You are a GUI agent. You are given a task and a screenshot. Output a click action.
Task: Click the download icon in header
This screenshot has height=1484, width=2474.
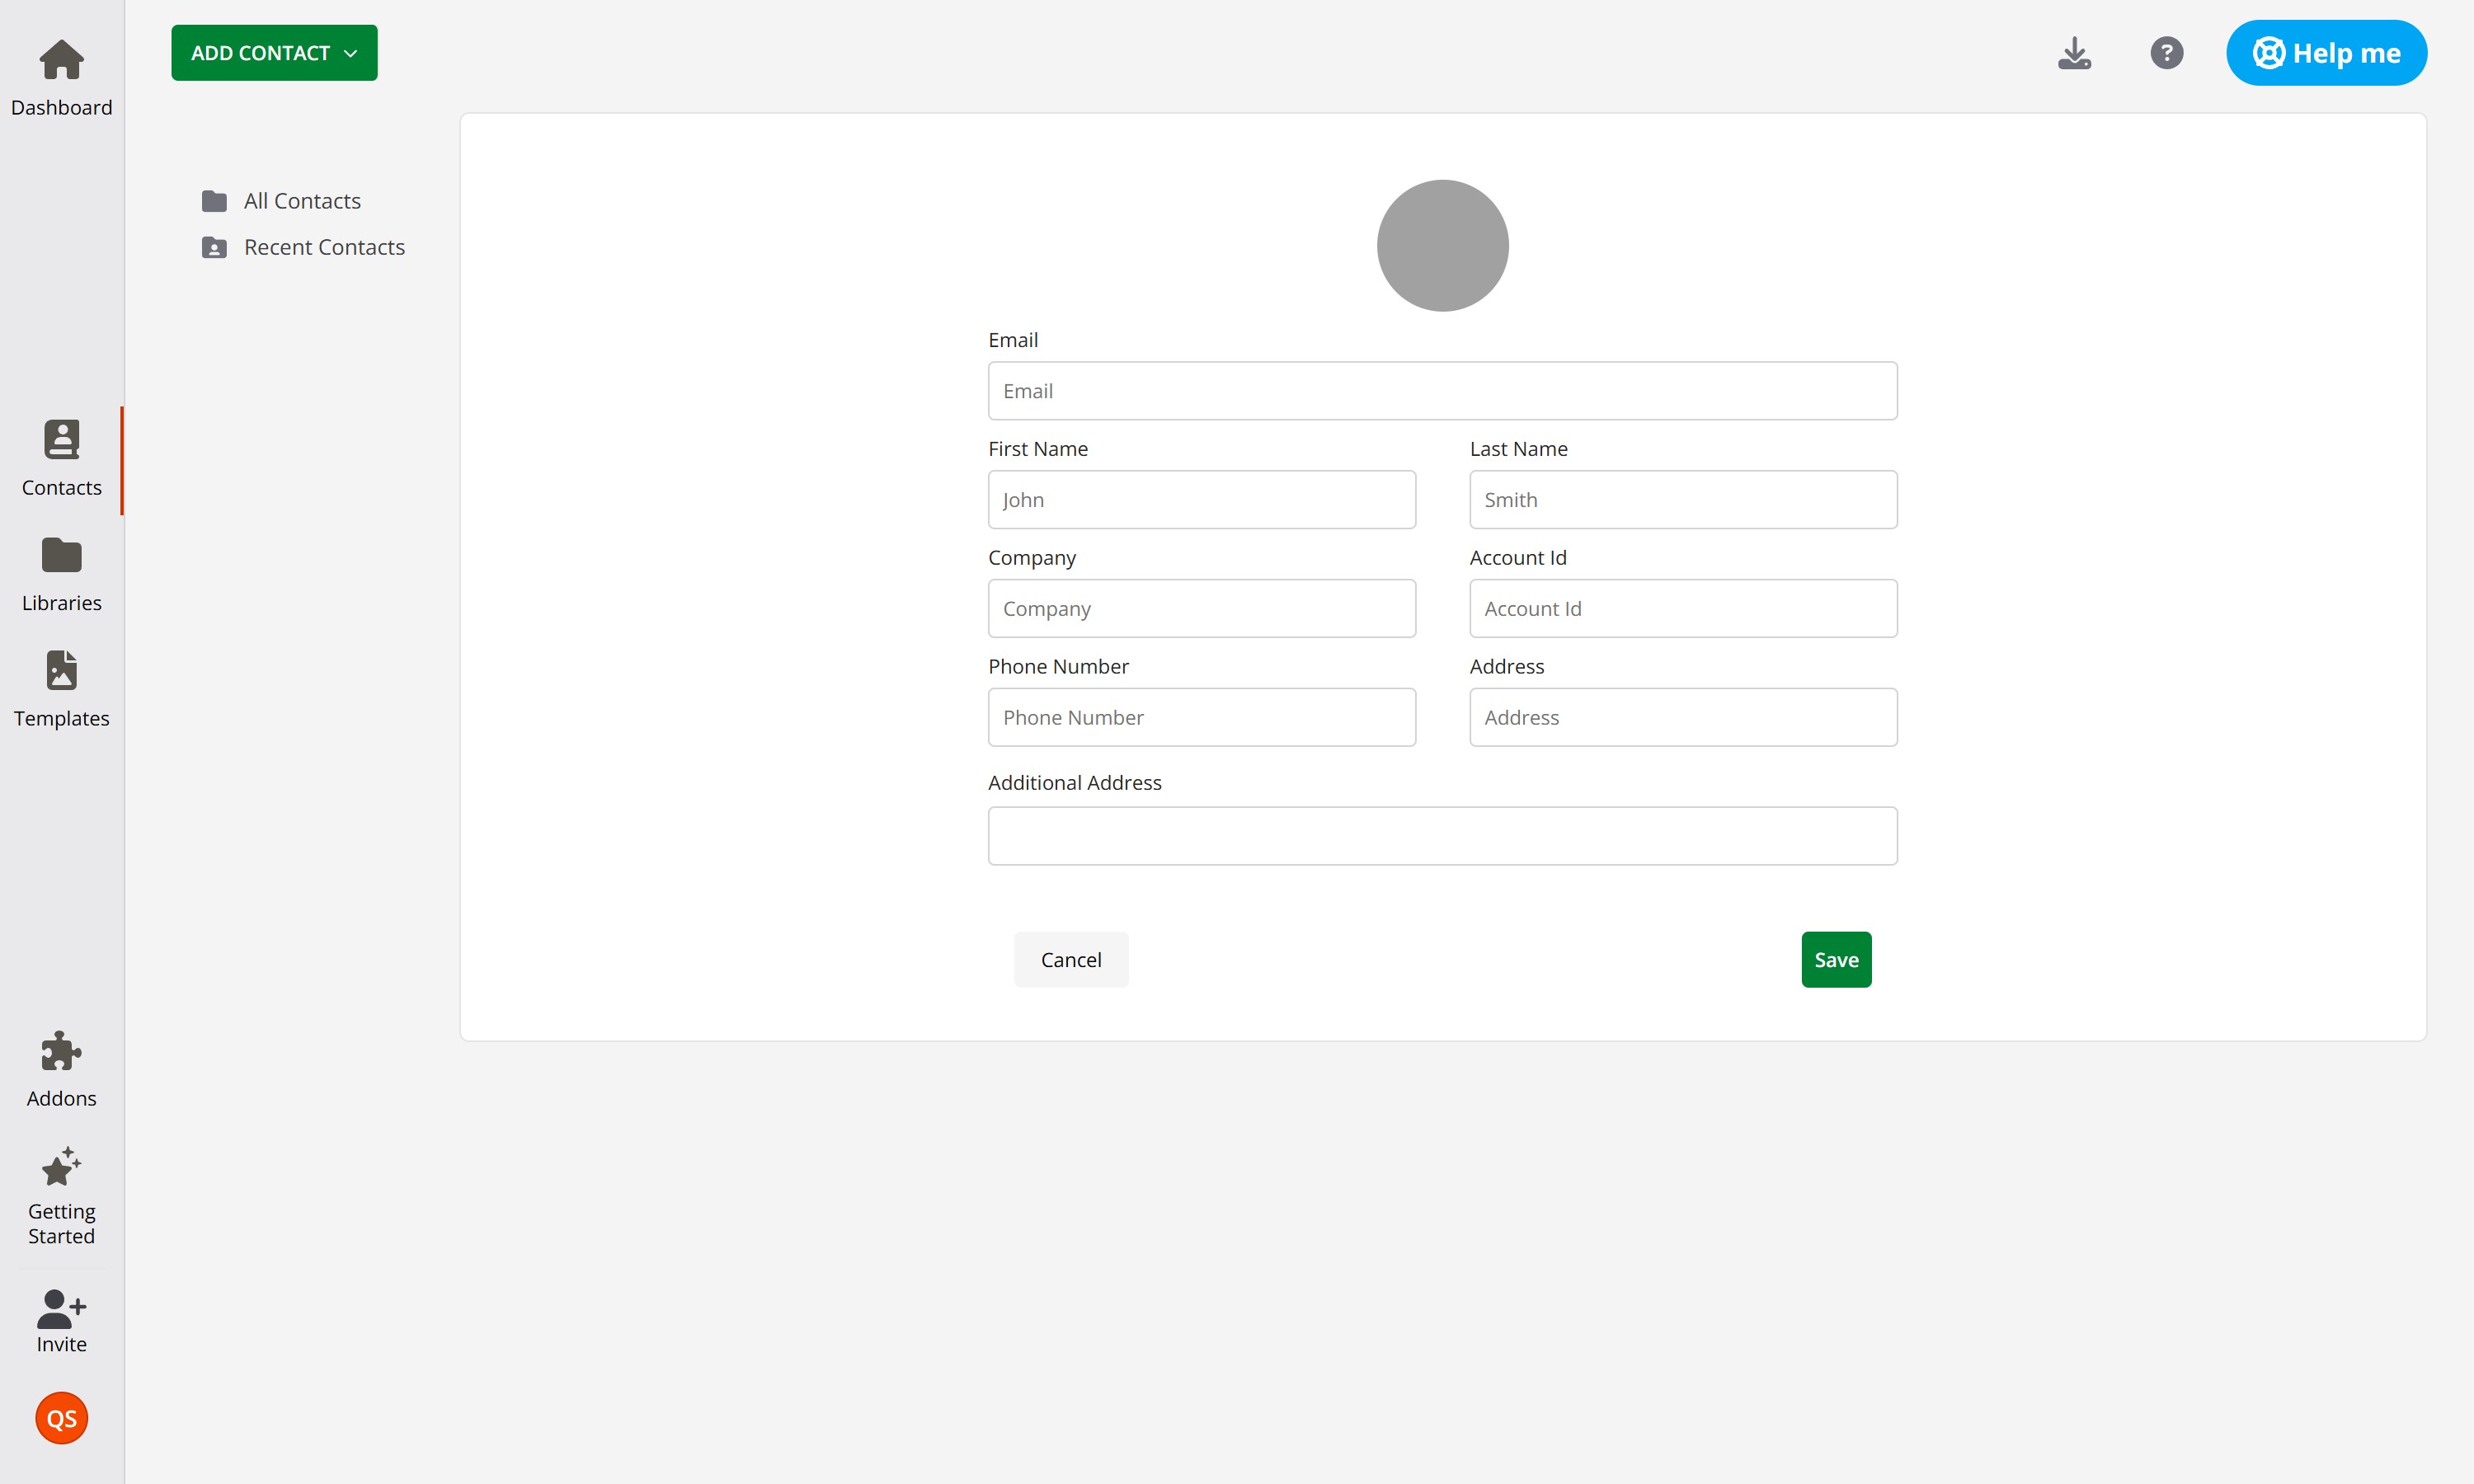(2074, 53)
